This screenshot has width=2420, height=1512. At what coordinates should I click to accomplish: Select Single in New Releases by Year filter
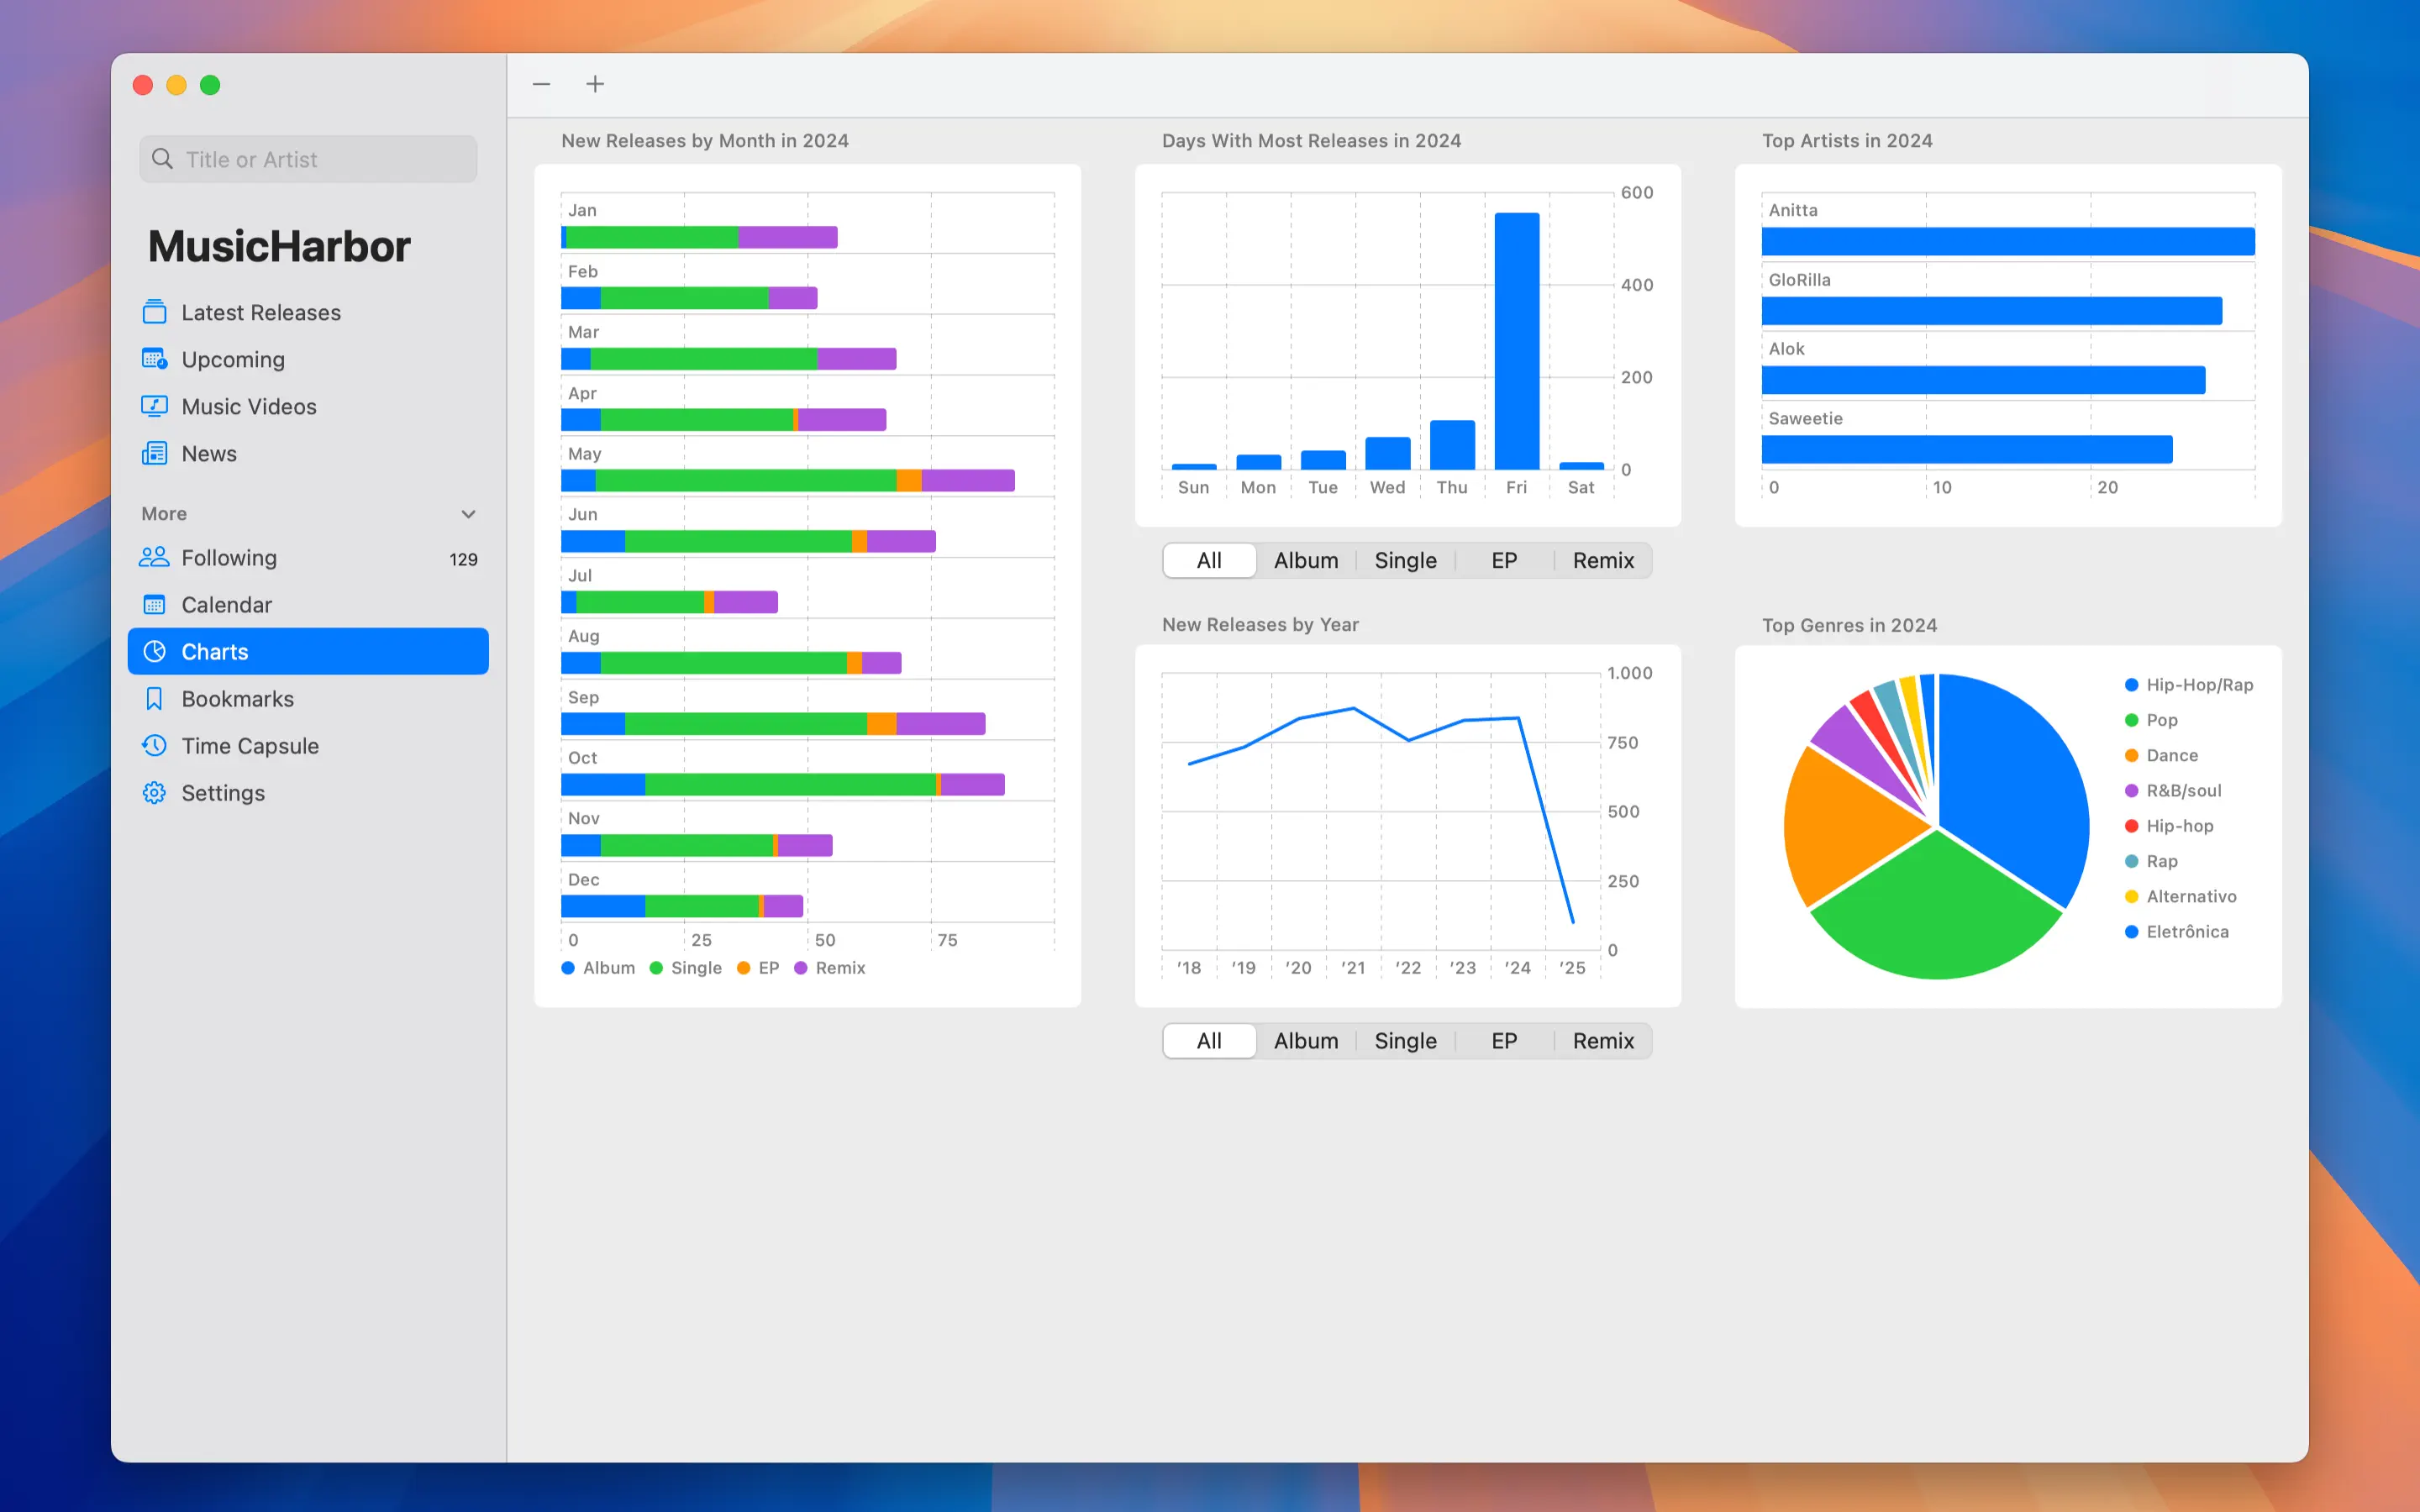click(x=1404, y=1041)
